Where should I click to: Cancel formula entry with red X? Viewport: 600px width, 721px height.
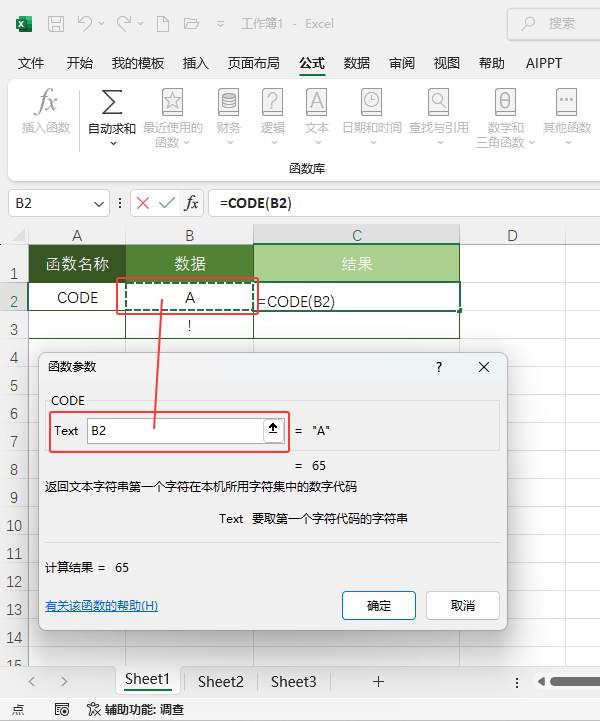tap(143, 203)
